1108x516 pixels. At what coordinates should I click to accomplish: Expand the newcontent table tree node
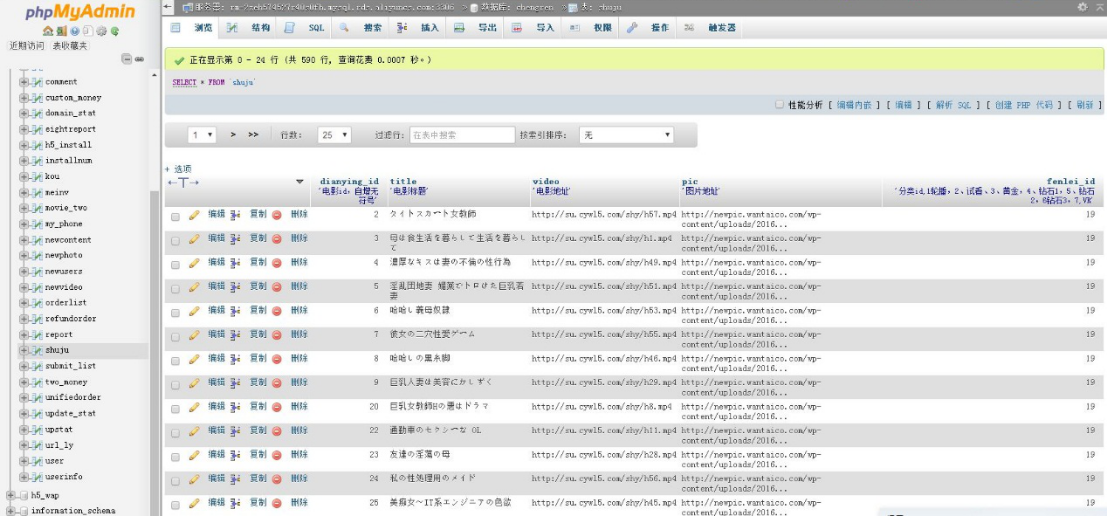(x=24, y=240)
